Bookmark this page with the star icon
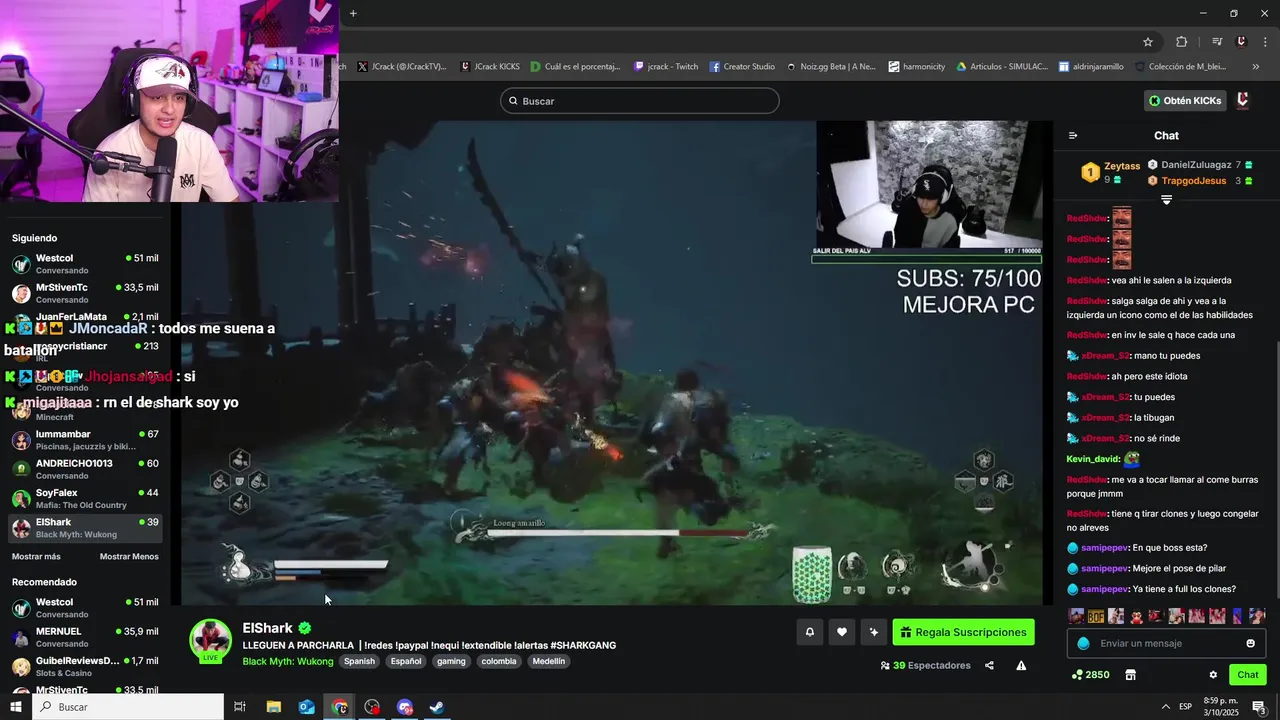 pyautogui.click(x=1148, y=42)
